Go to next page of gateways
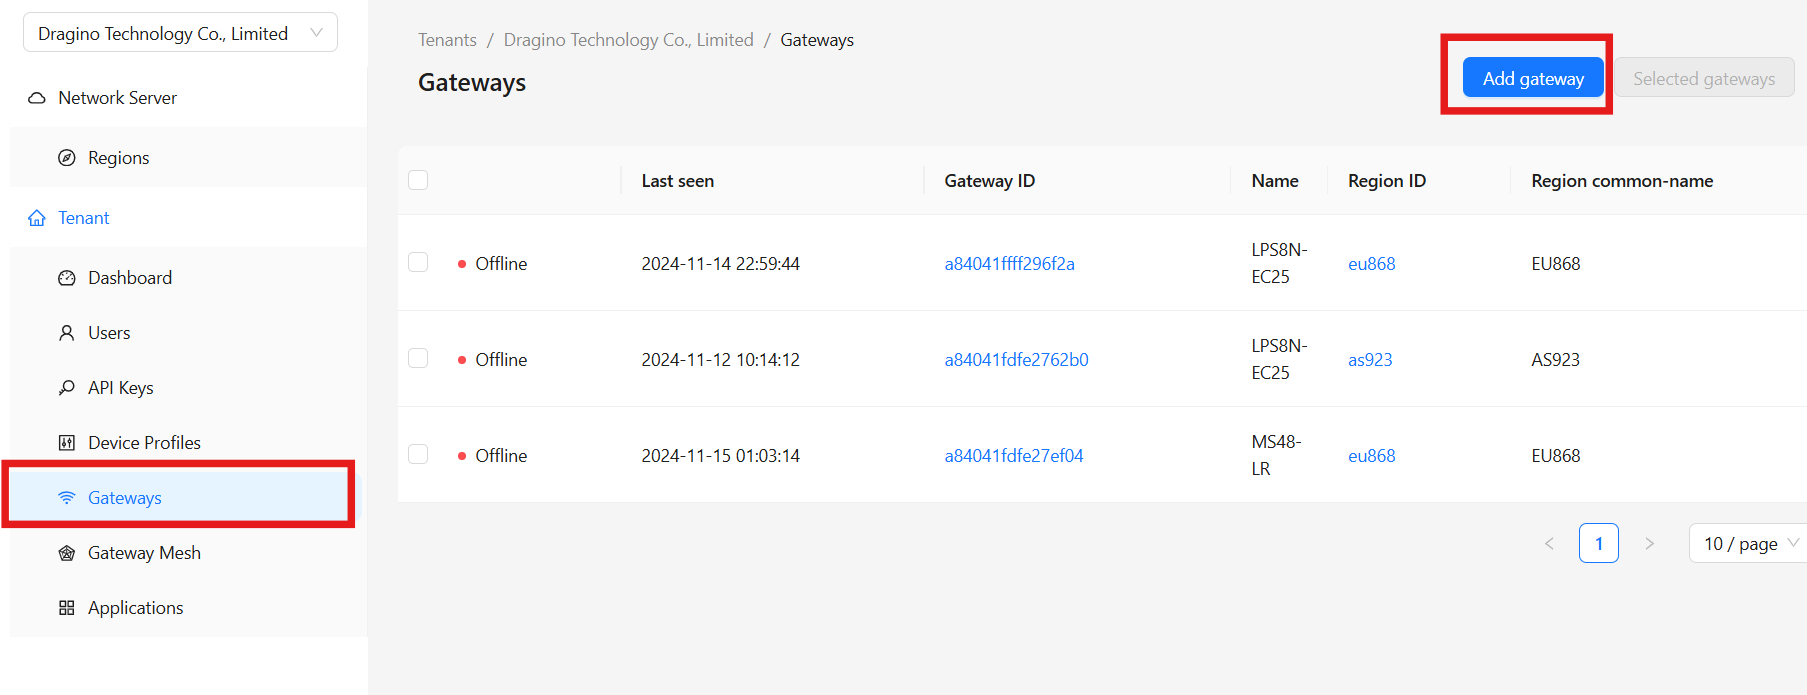Image resolution: width=1807 pixels, height=695 pixels. 1649,544
